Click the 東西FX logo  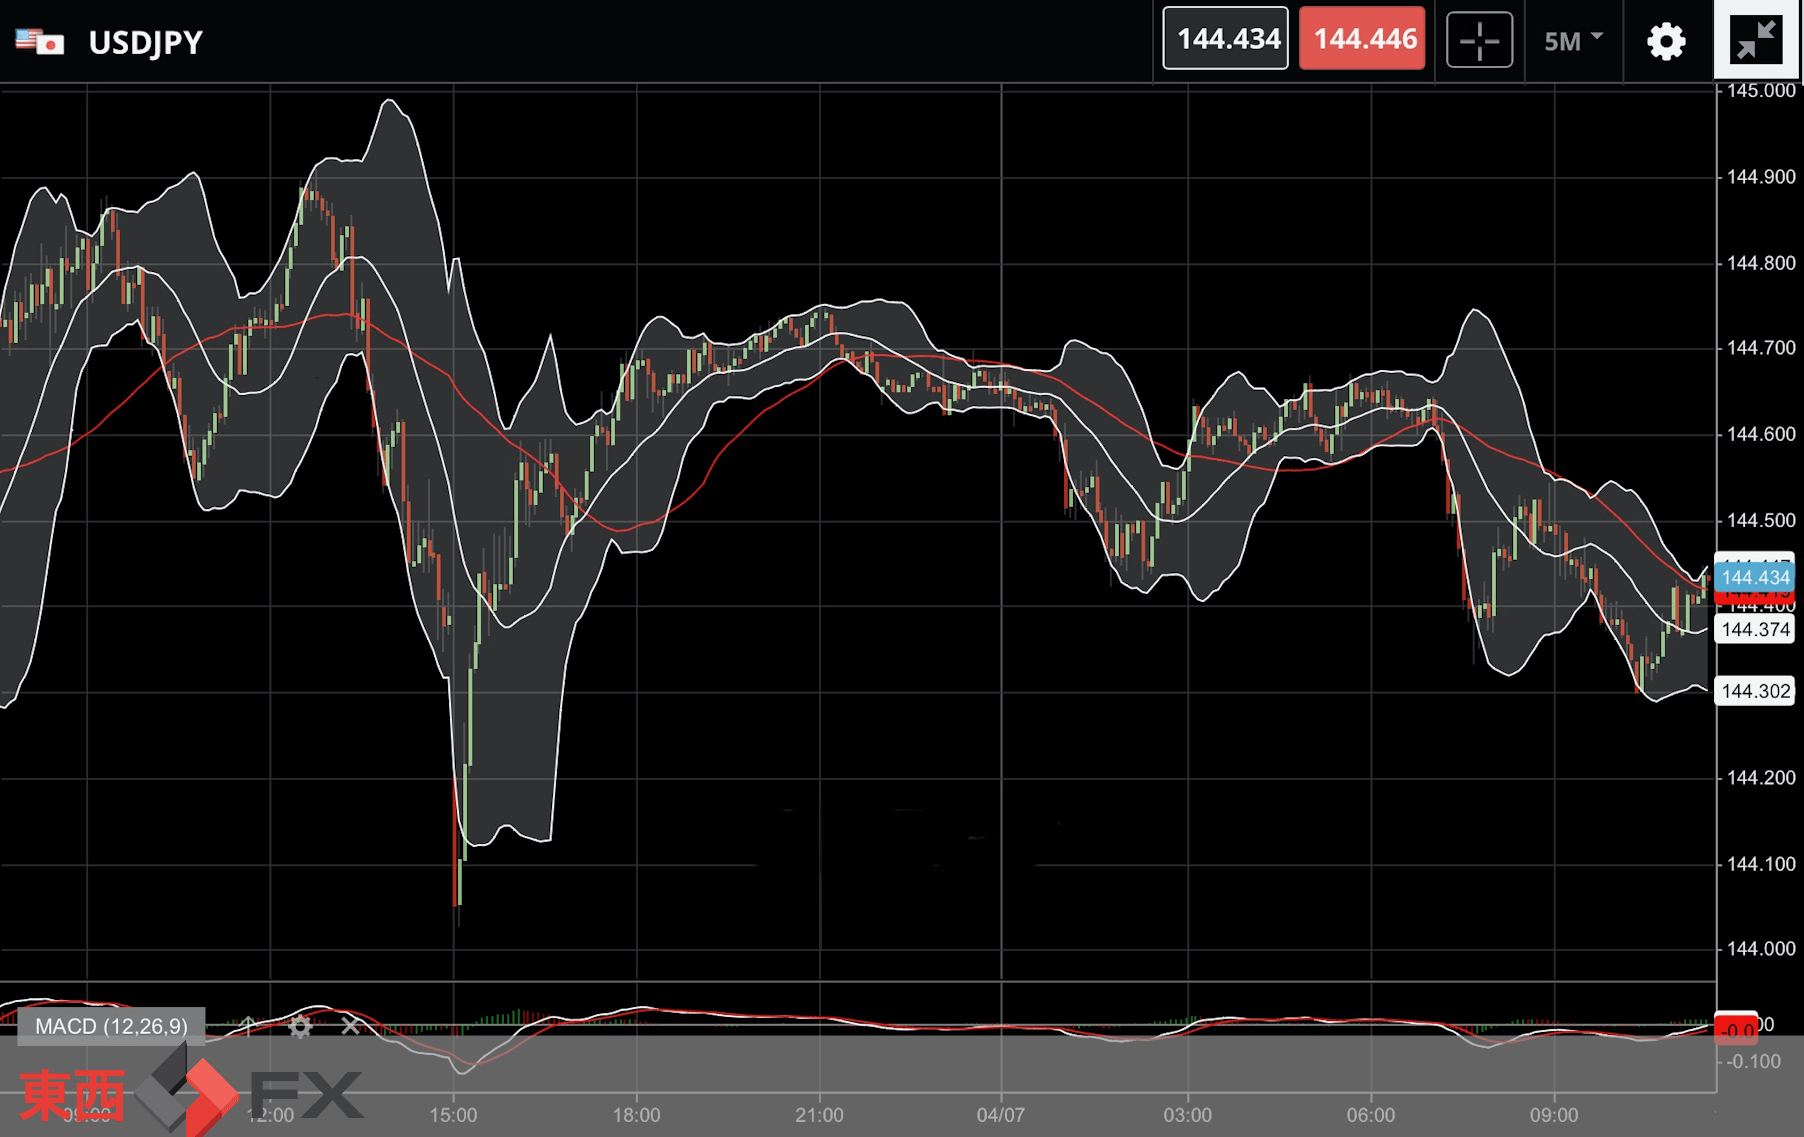point(190,1093)
